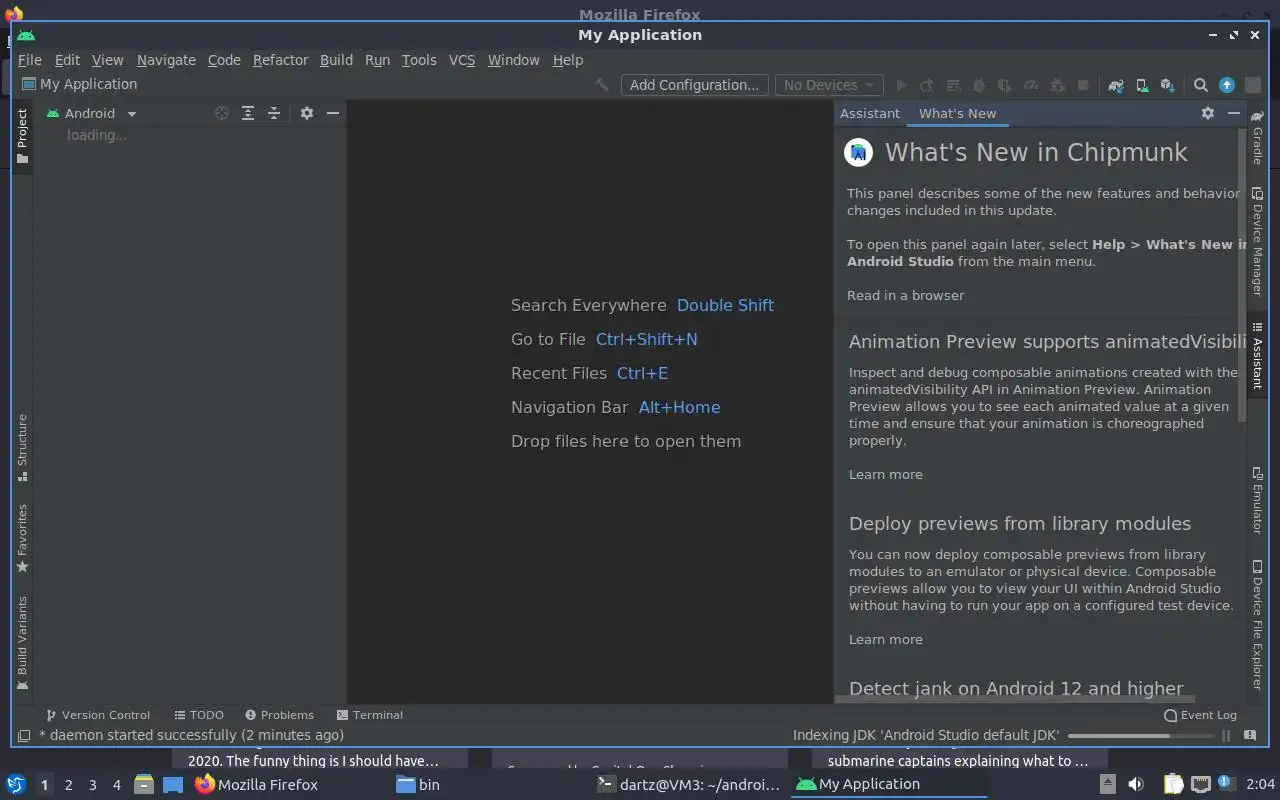Open the Tools menu

(419, 60)
